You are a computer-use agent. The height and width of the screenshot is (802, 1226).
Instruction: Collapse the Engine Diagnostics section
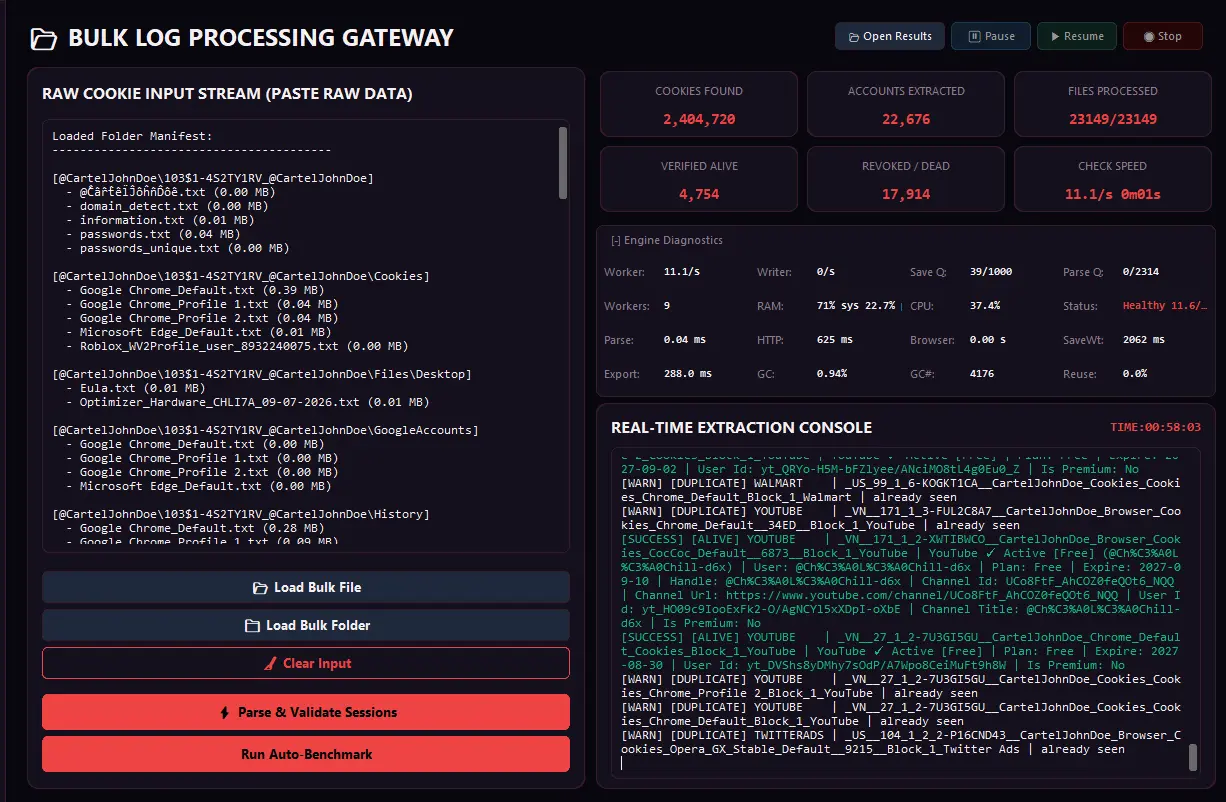click(x=667, y=240)
